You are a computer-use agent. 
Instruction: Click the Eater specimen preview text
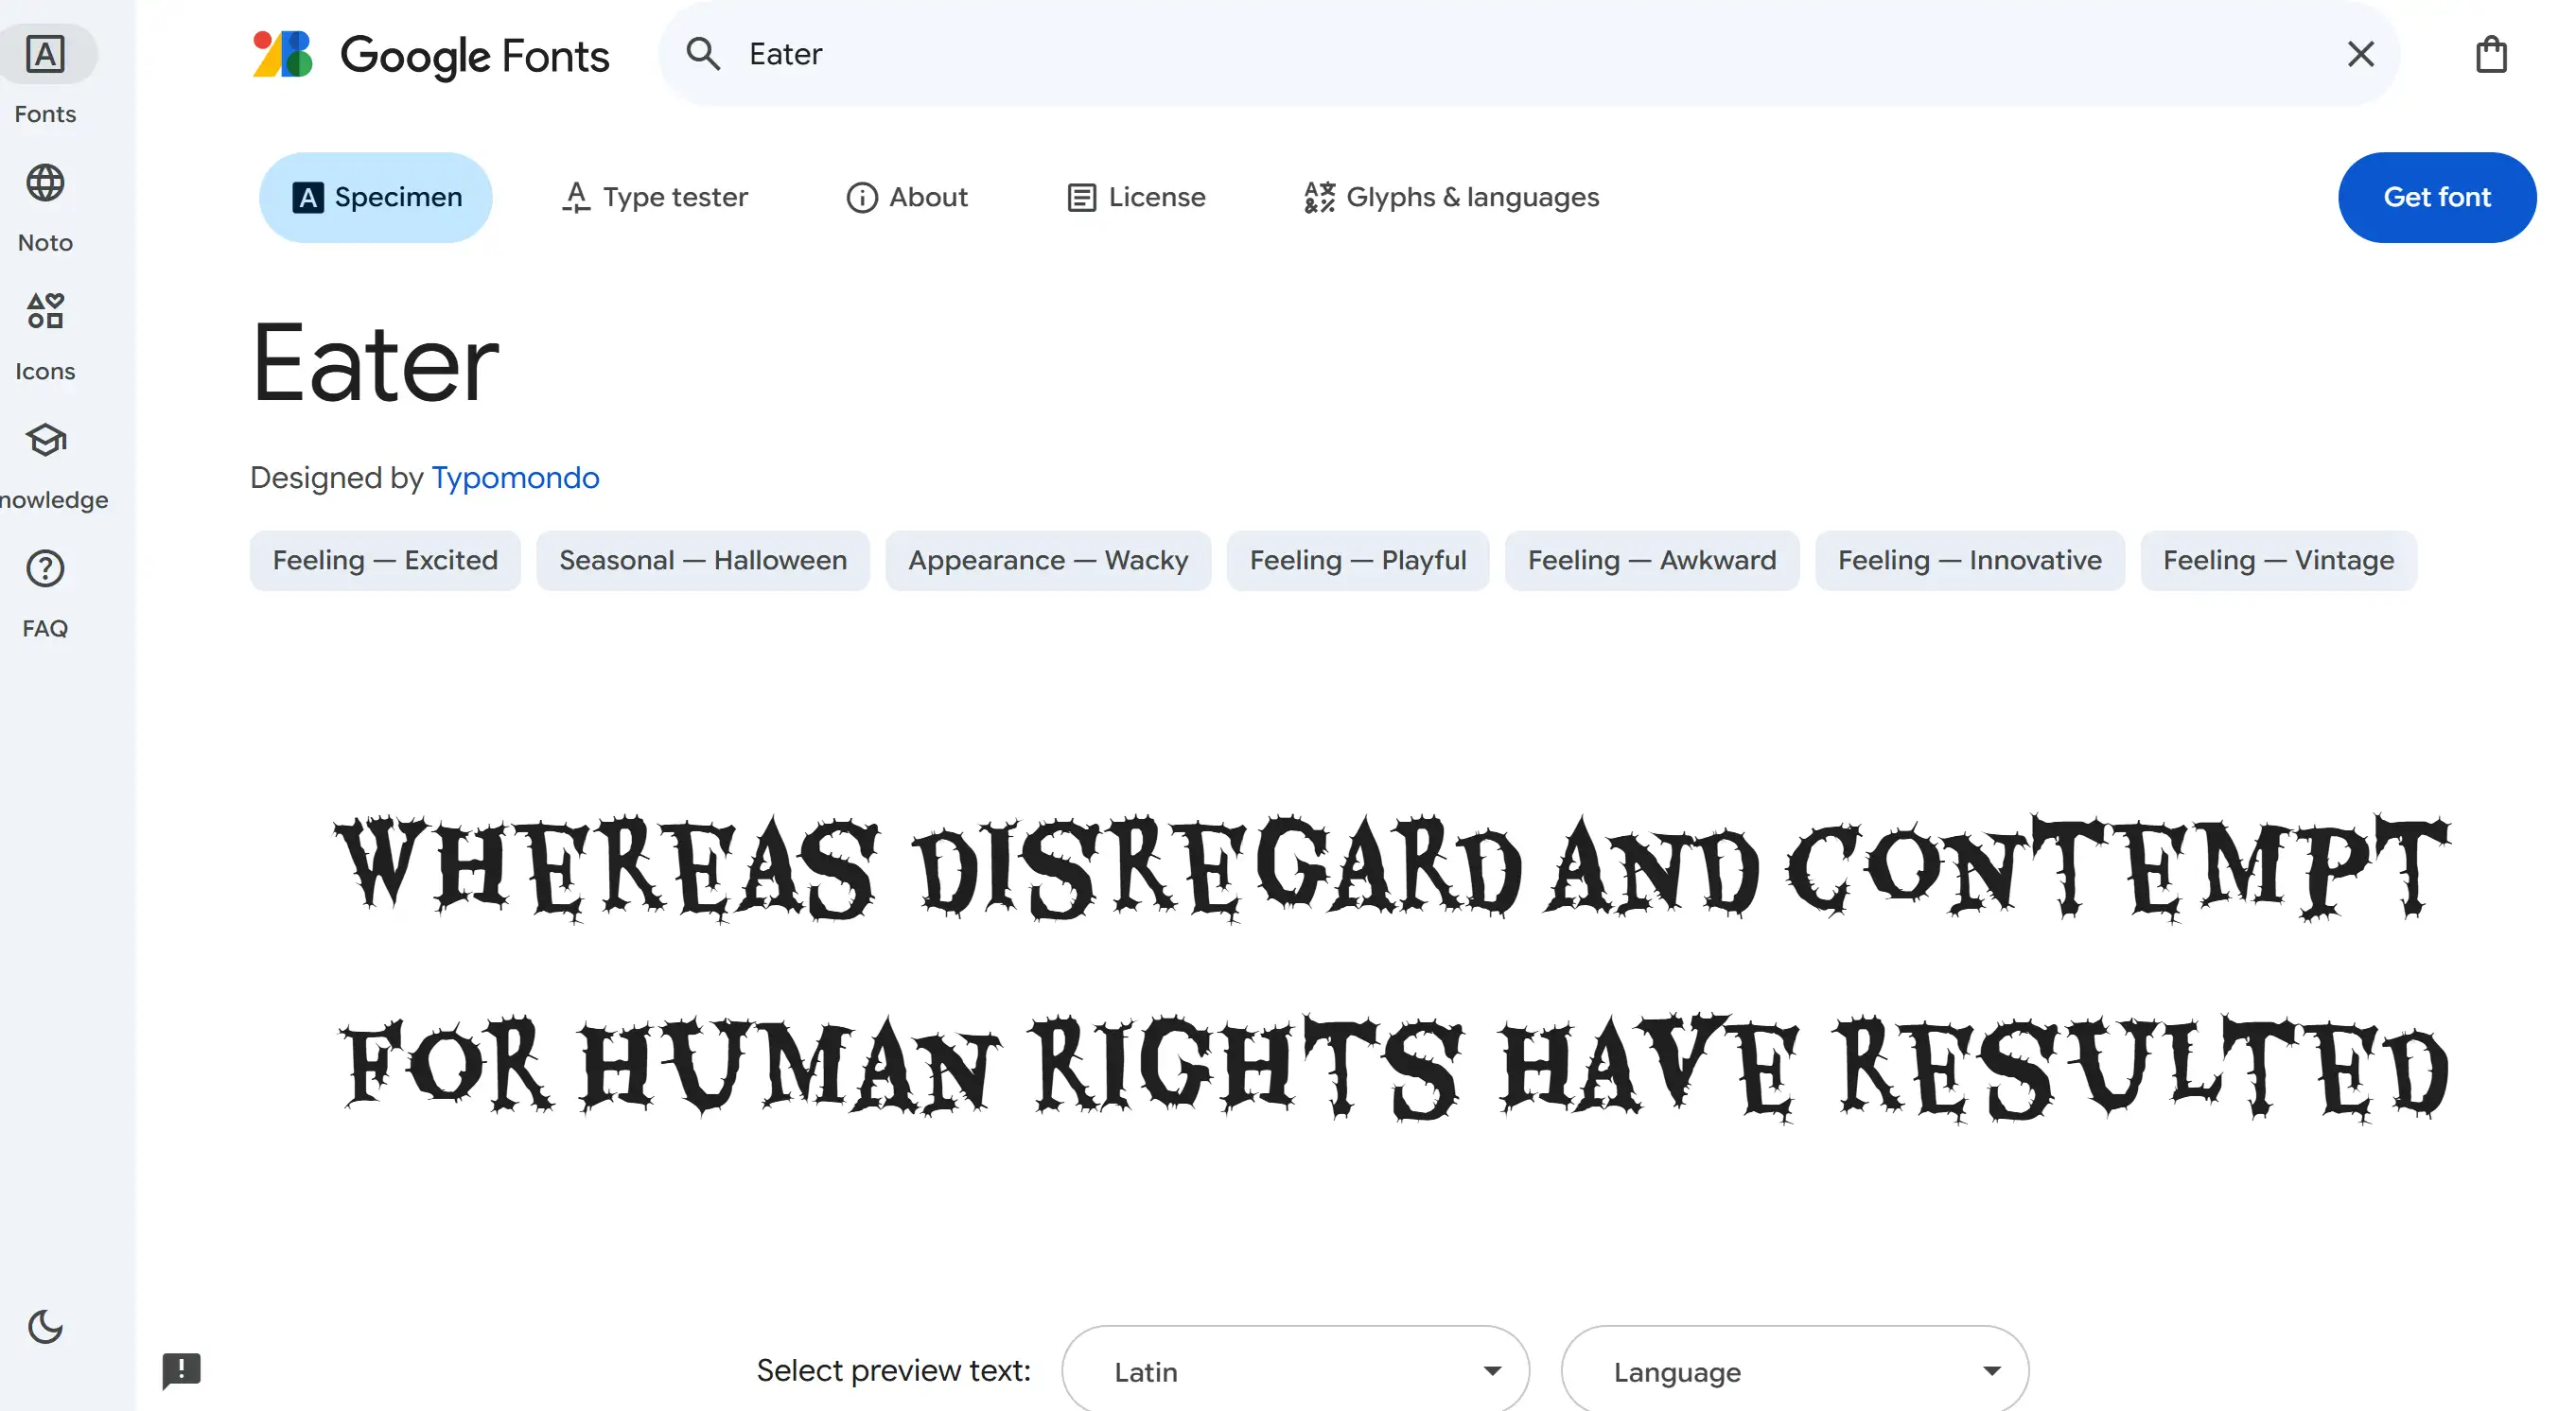pyautogui.click(x=1393, y=968)
